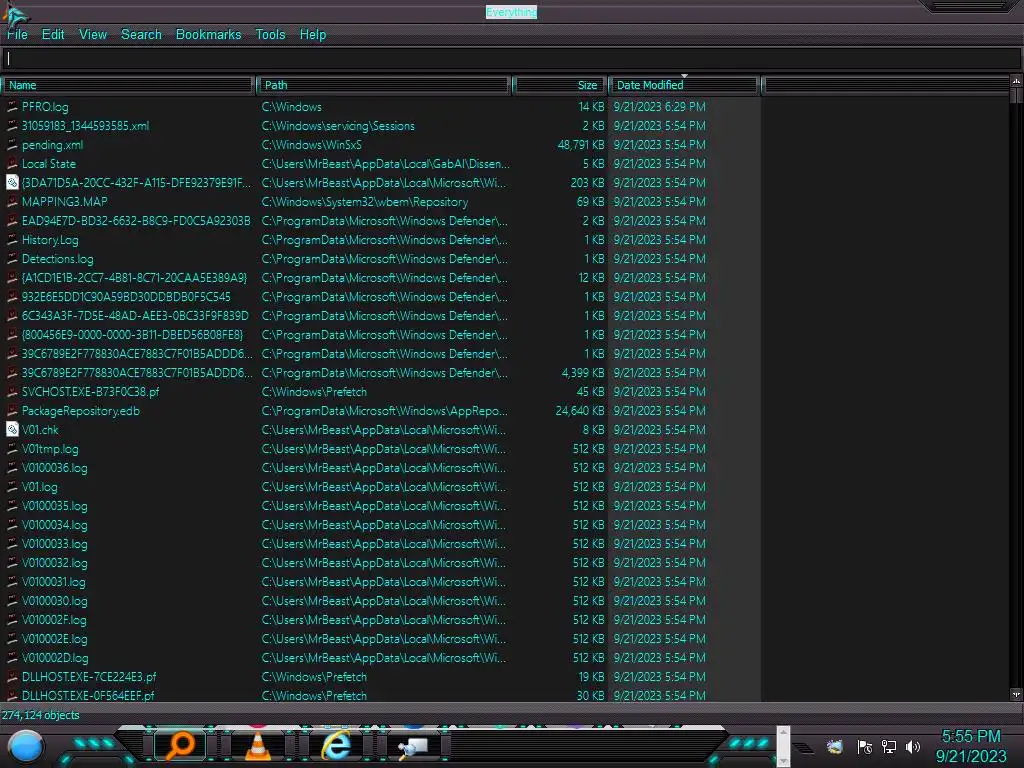Screen dimensions: 1024x768
Task: Click the file icon of SVCHOST.EXE-B73F0C38.pf
Action: pyautogui.click(x=12, y=392)
